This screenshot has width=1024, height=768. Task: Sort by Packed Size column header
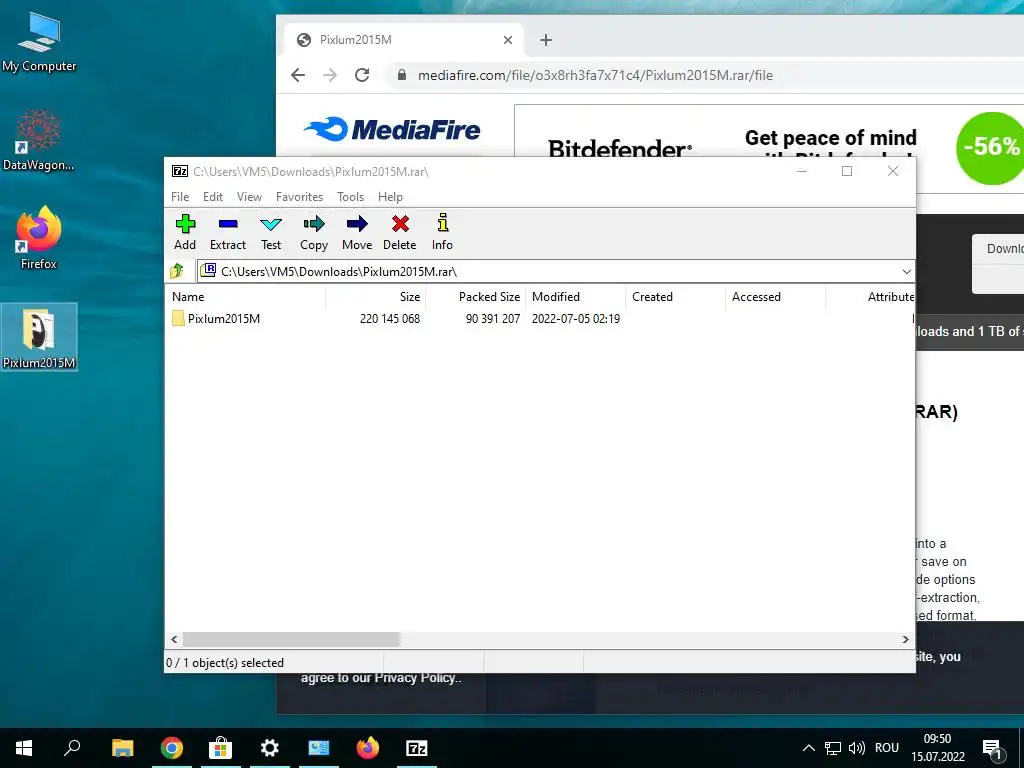point(475,296)
